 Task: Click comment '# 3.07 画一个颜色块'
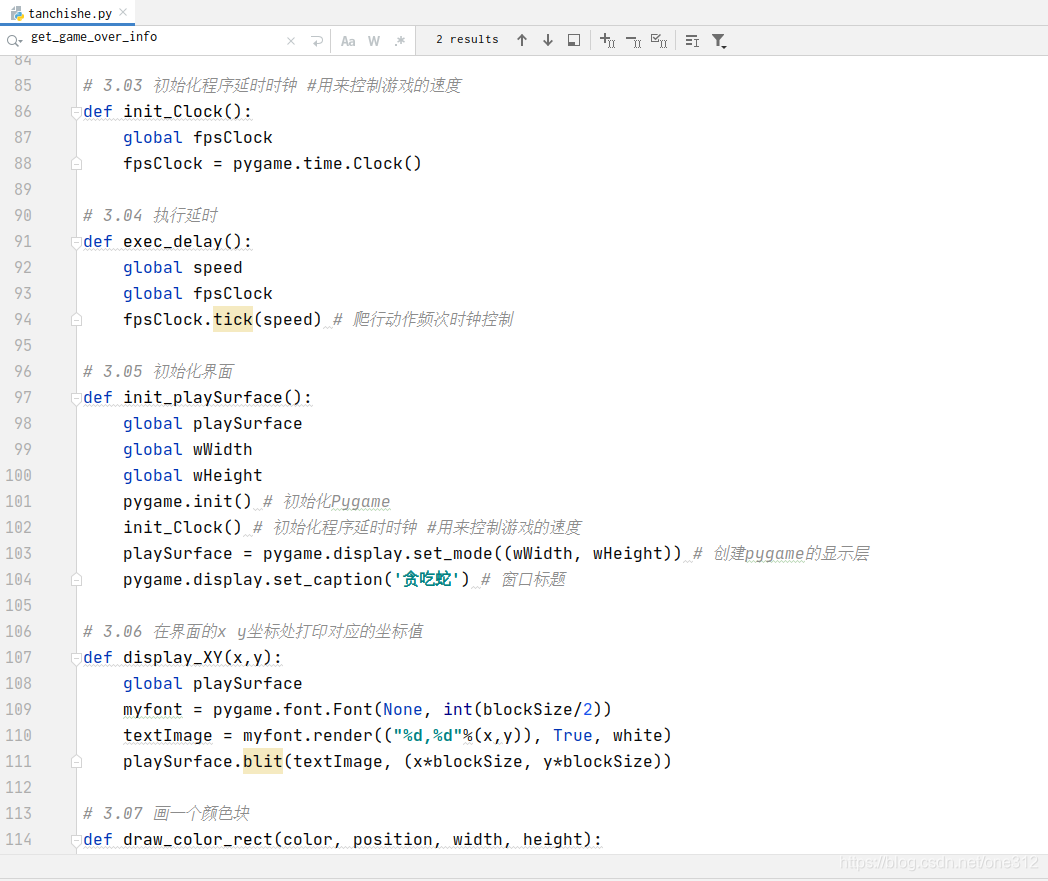click(x=166, y=813)
